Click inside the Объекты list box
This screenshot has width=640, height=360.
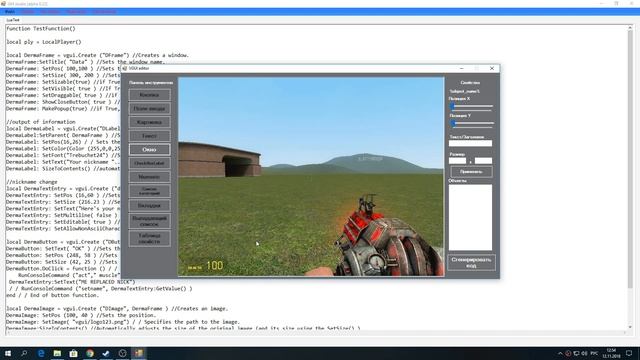point(470,217)
